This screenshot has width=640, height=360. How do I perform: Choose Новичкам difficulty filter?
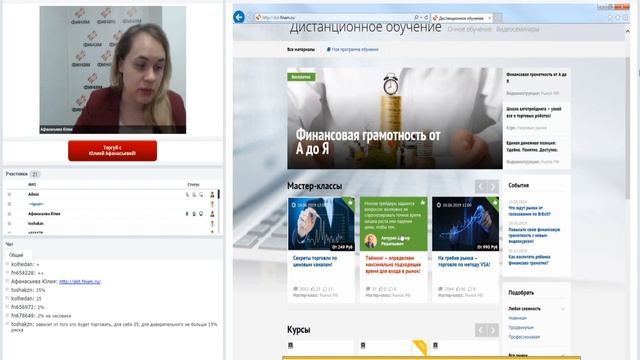tap(518, 318)
